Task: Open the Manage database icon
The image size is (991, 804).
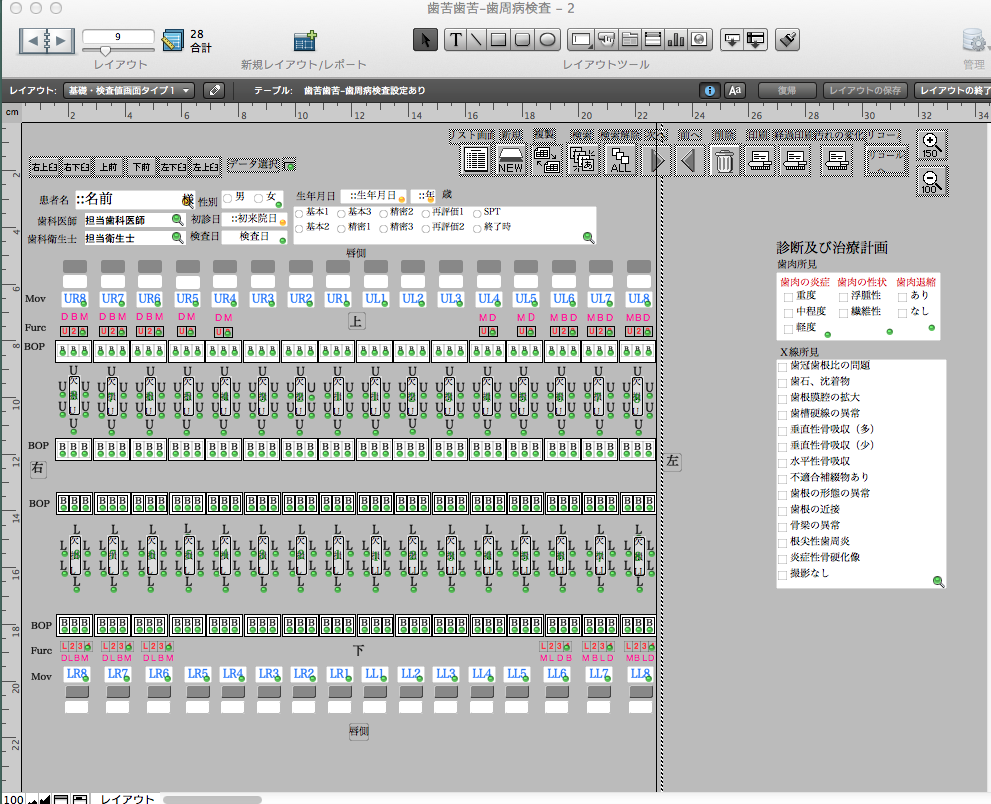Action: click(974, 41)
